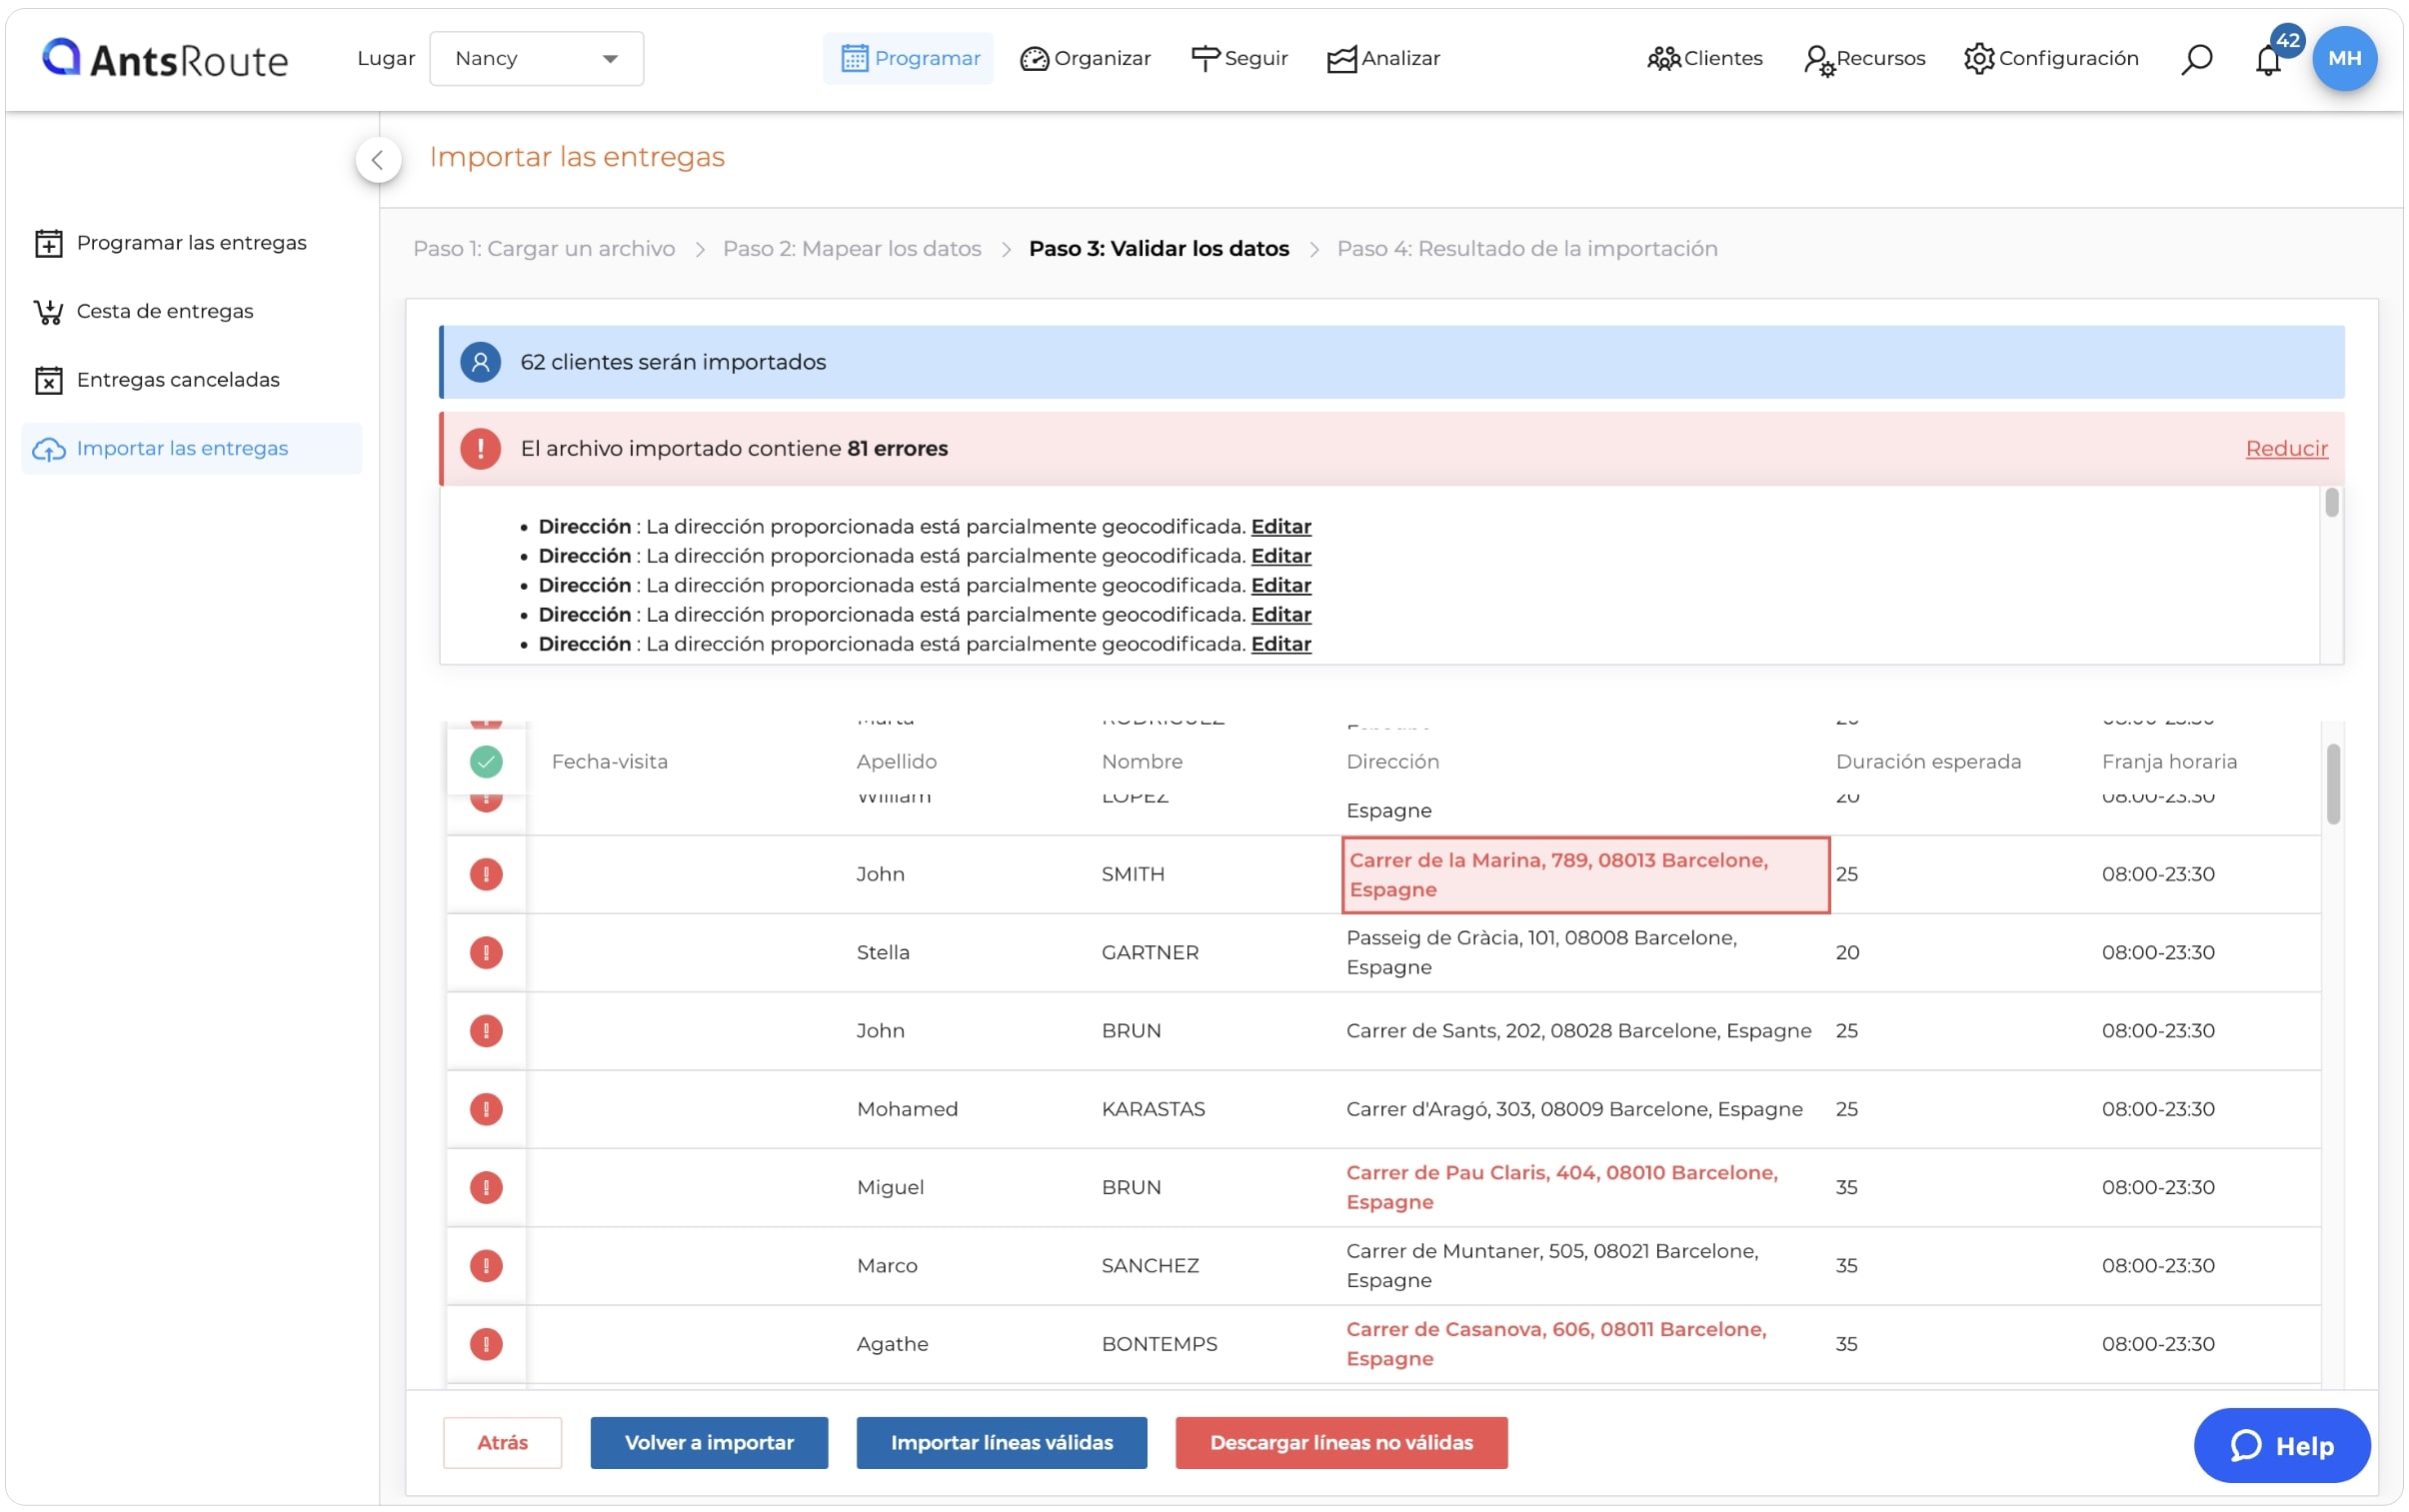
Task: Click Descargar líneas no válidas button
Action: [x=1341, y=1443]
